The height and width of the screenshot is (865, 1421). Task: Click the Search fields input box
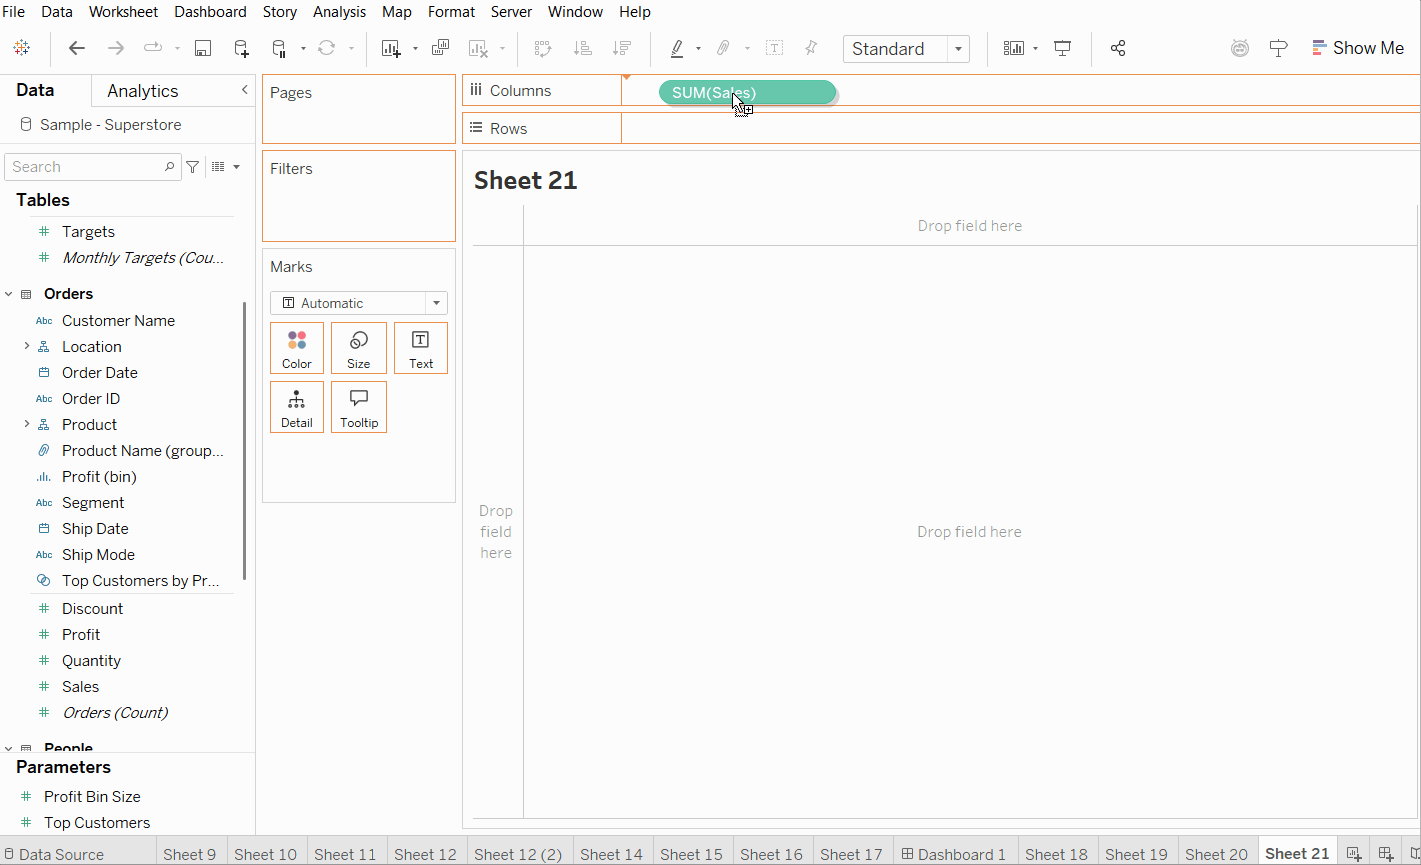pos(85,167)
